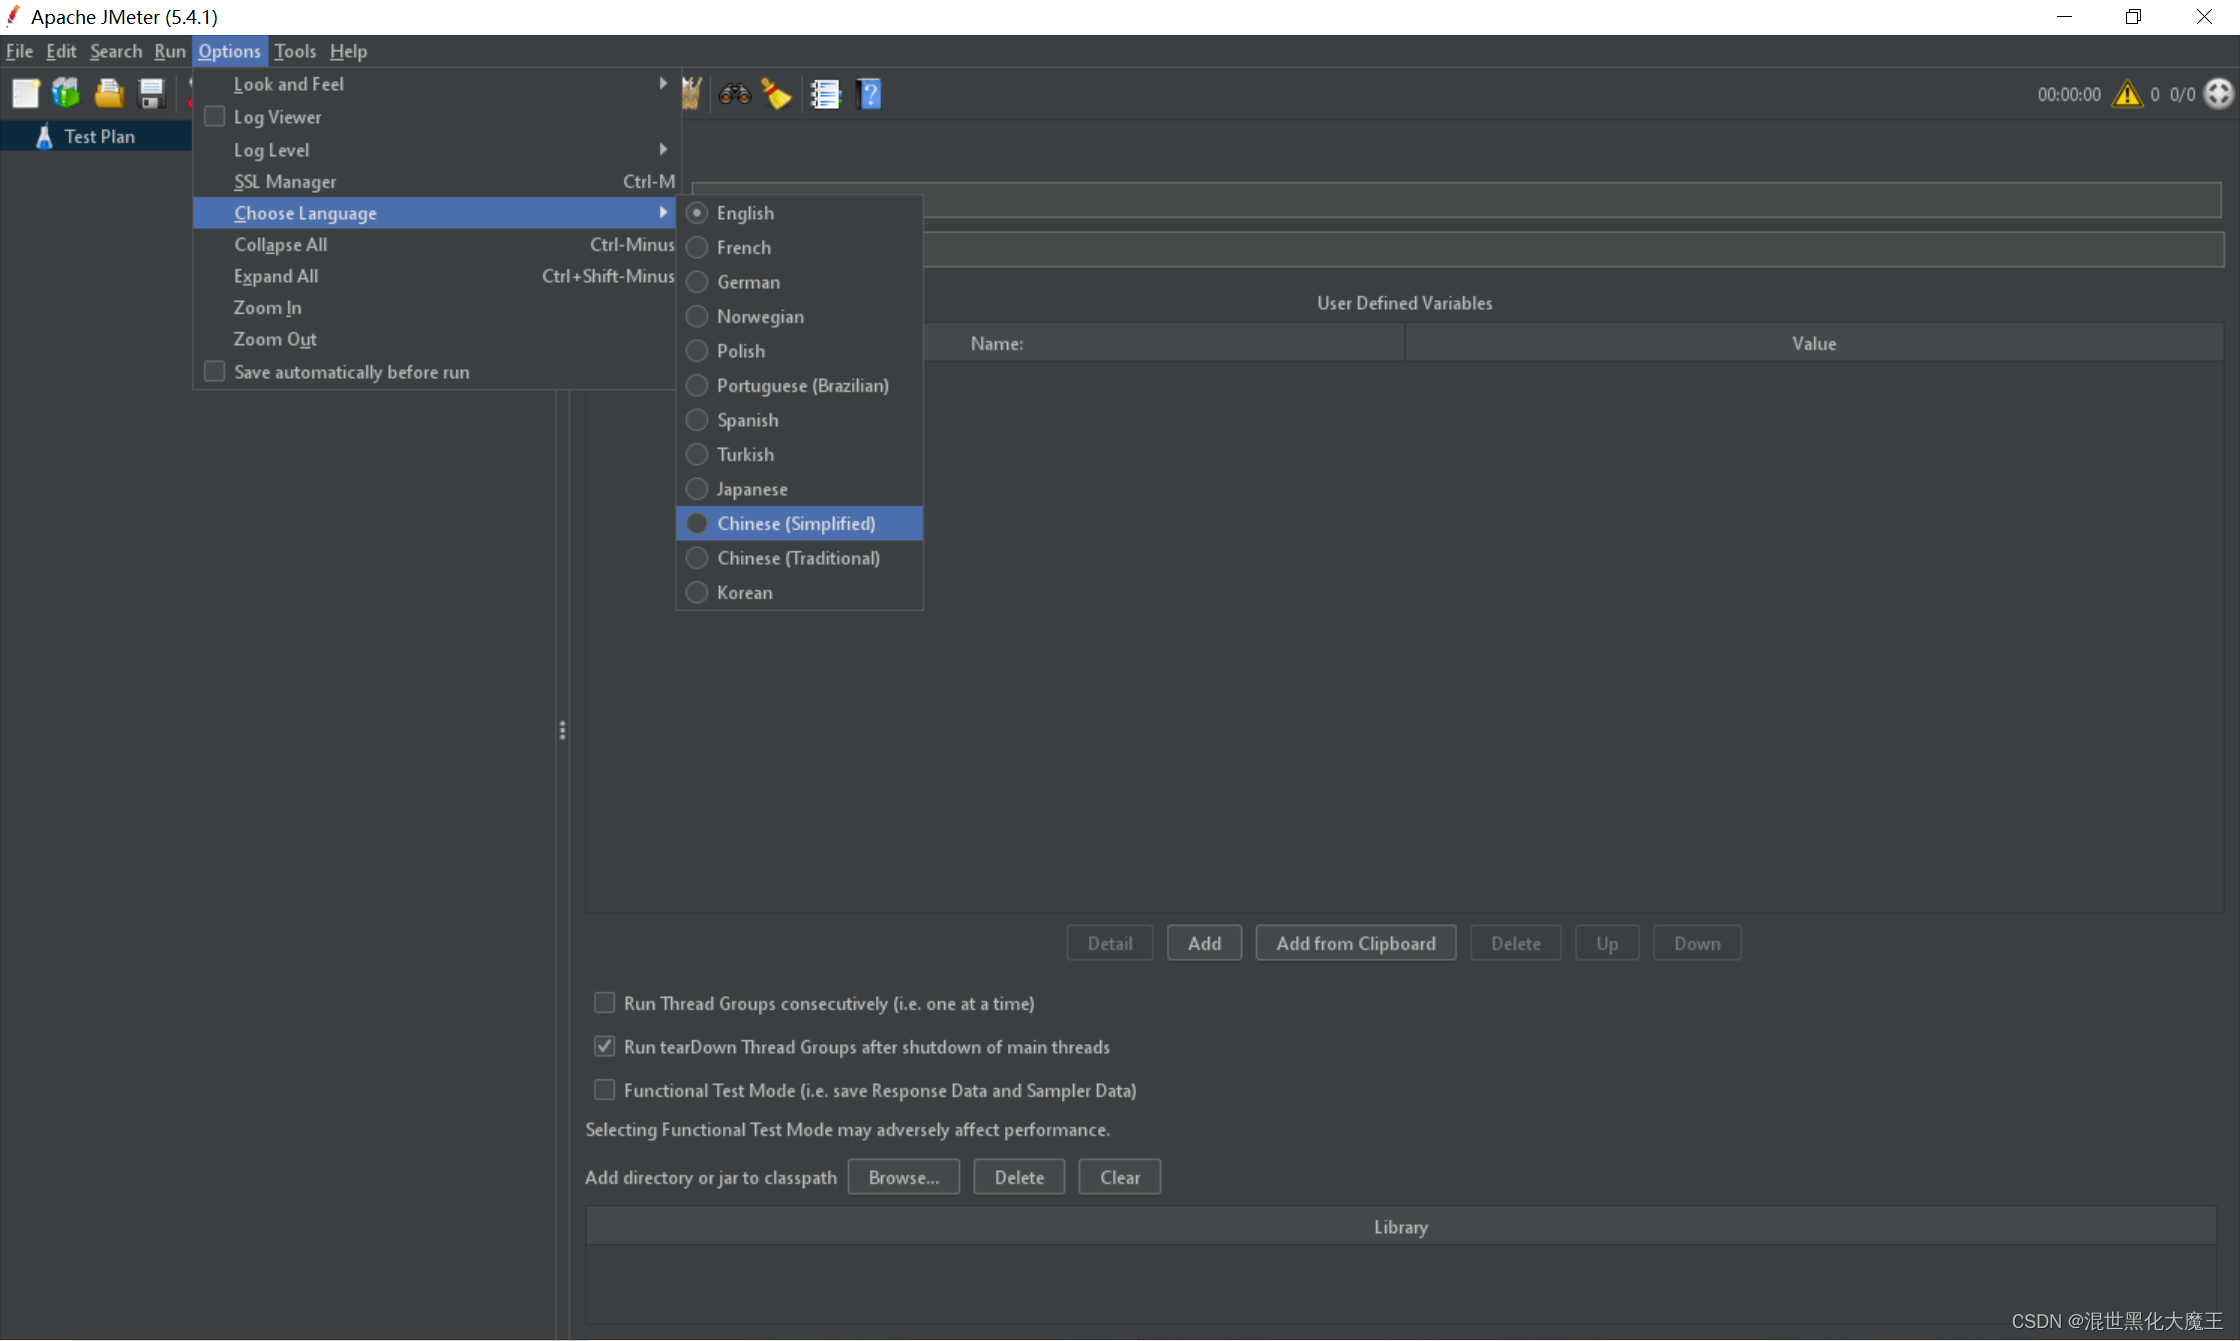Click the remote engines globe icon
The width and height of the screenshot is (2240, 1341).
tap(2219, 94)
